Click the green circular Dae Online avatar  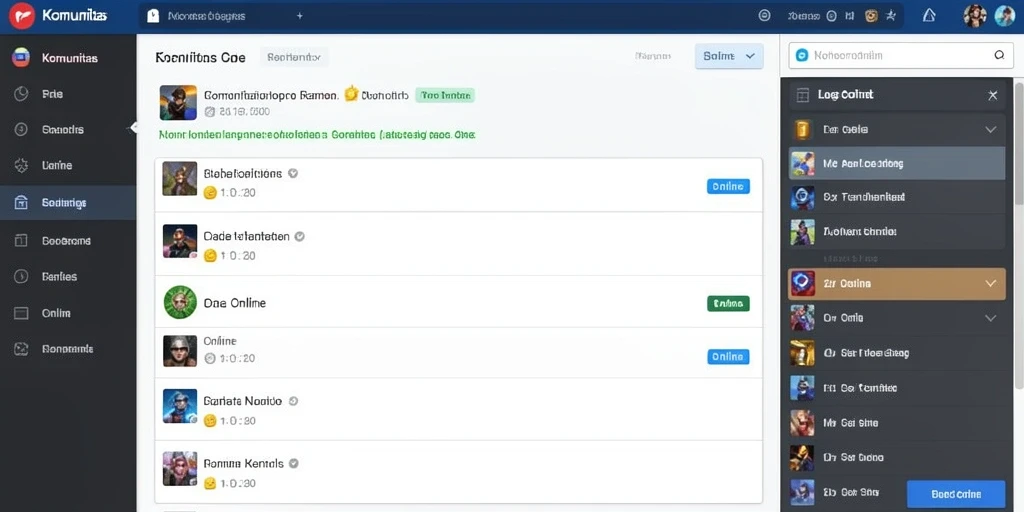click(180, 302)
